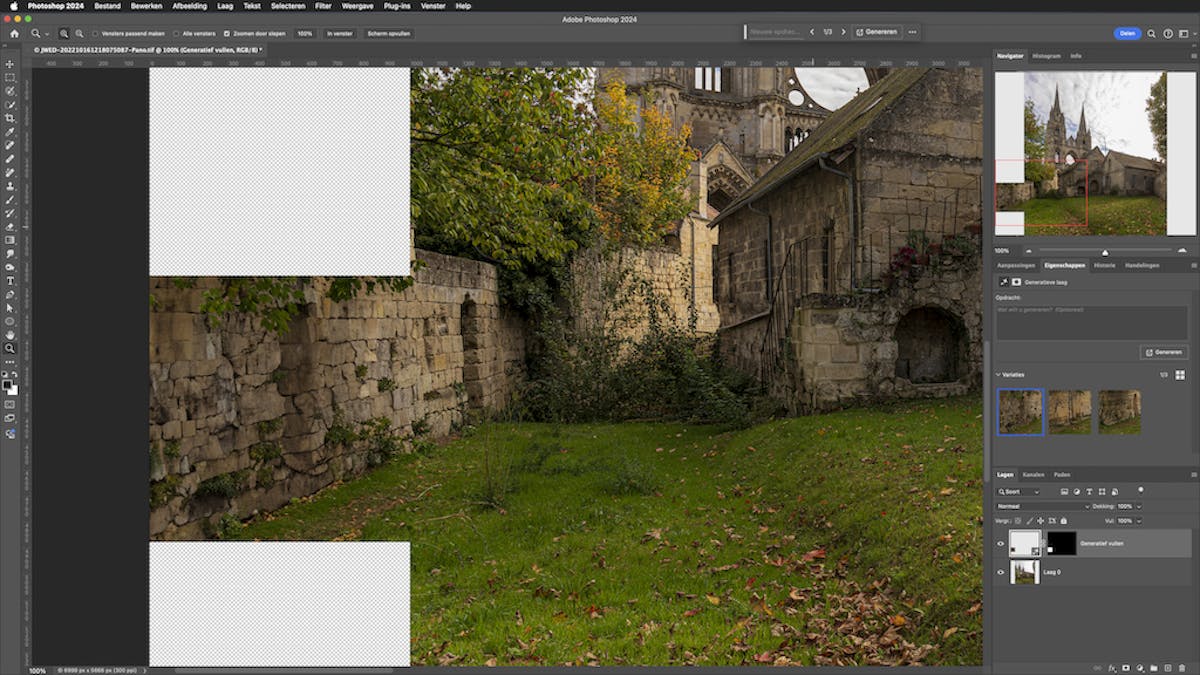The width and height of the screenshot is (1200, 675).
Task: Disable Zoomen door slepen checkbox
Action: (x=226, y=33)
